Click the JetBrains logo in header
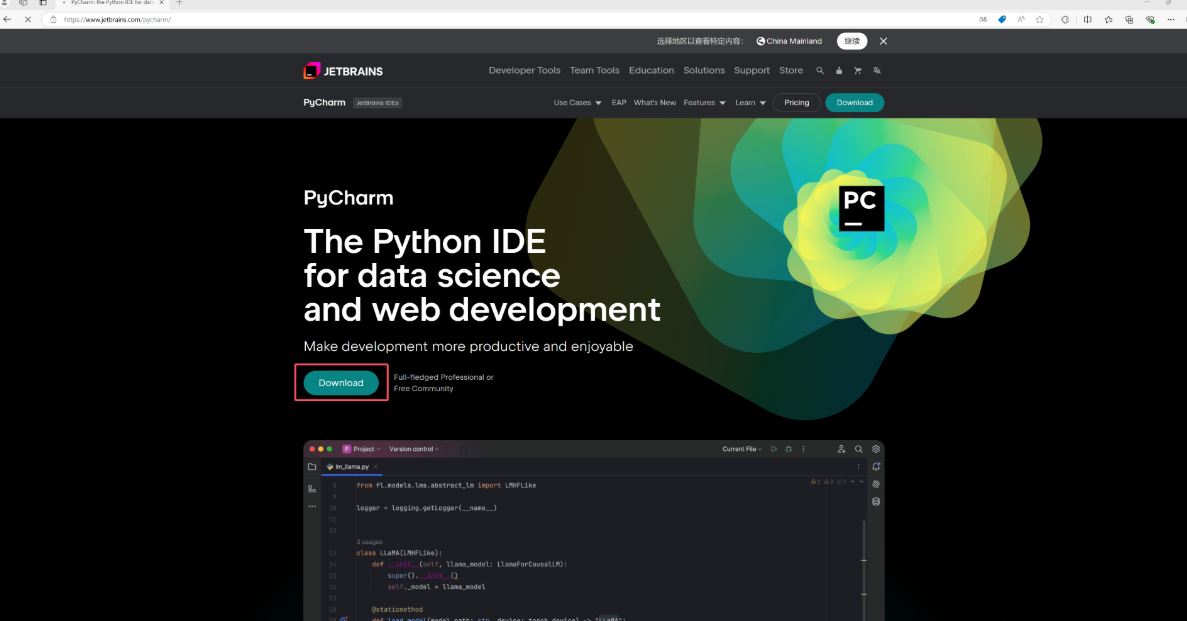 pos(343,71)
